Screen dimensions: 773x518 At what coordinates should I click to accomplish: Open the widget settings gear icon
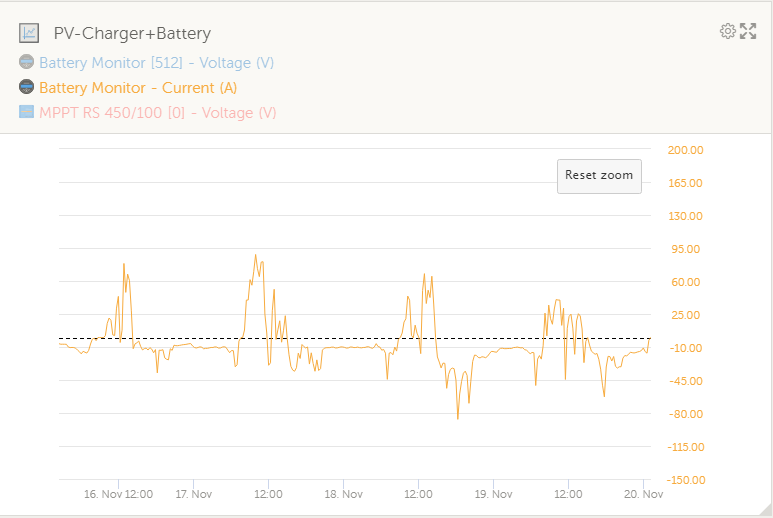click(x=728, y=31)
